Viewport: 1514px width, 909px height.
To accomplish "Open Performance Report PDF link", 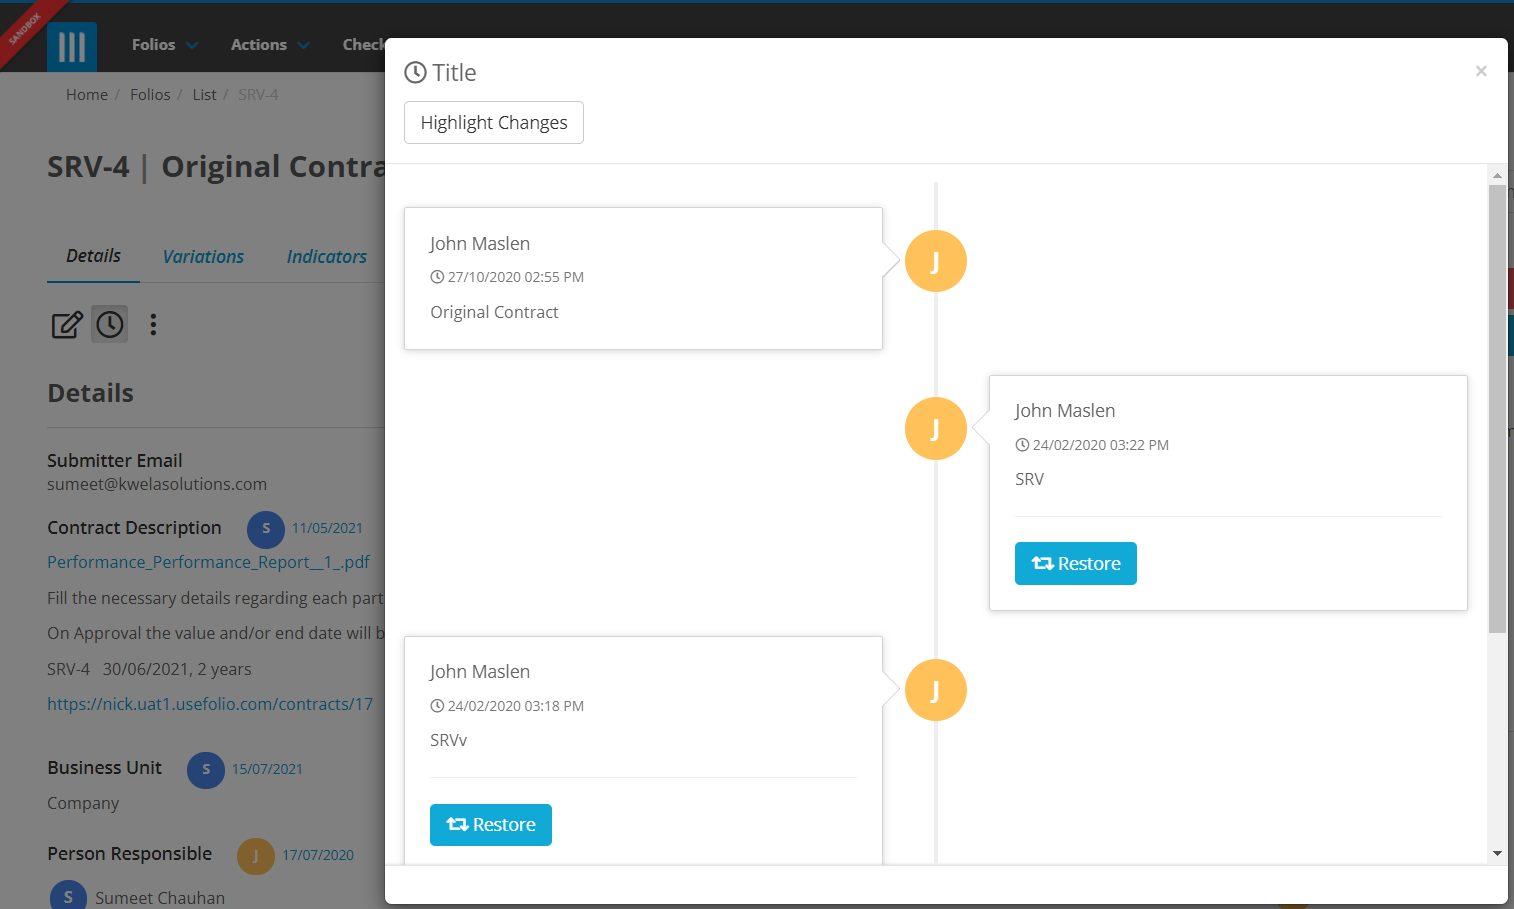I will click(208, 562).
